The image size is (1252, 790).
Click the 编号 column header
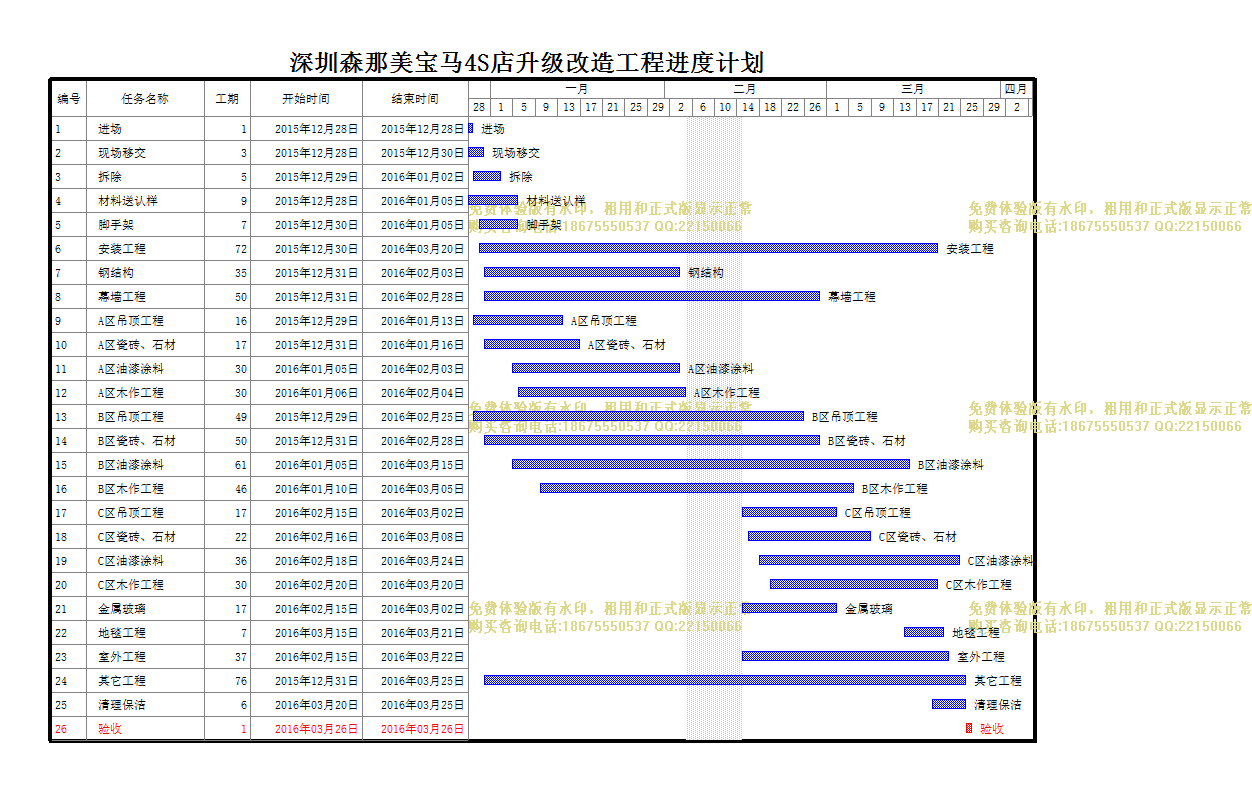69,99
